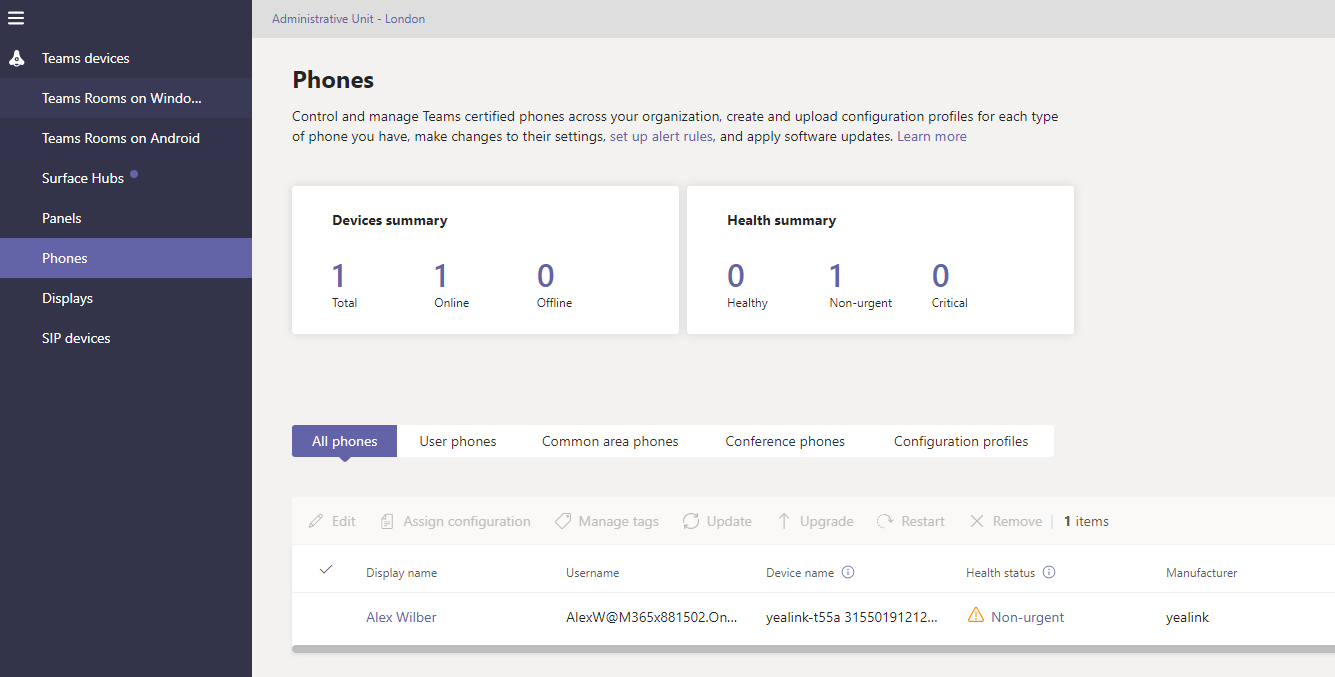
Task: Click the hamburger menu icon
Action: pyautogui.click(x=16, y=18)
